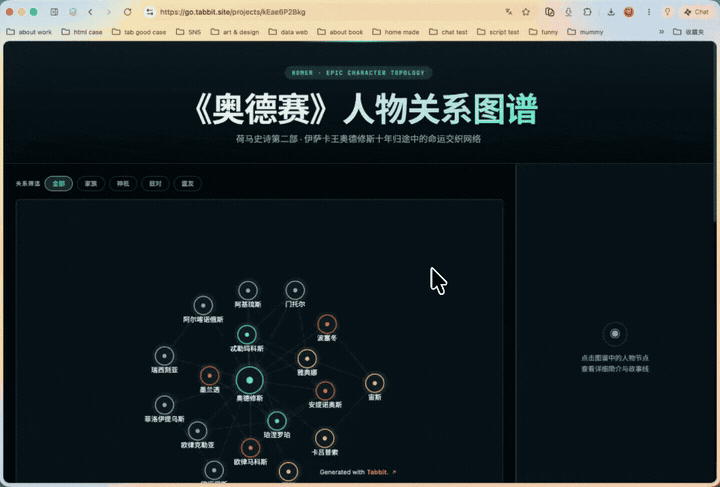Screen dimensions: 720x487
Task: Click the toolbar icon left of the extensions puzzle
Action: click(568, 12)
